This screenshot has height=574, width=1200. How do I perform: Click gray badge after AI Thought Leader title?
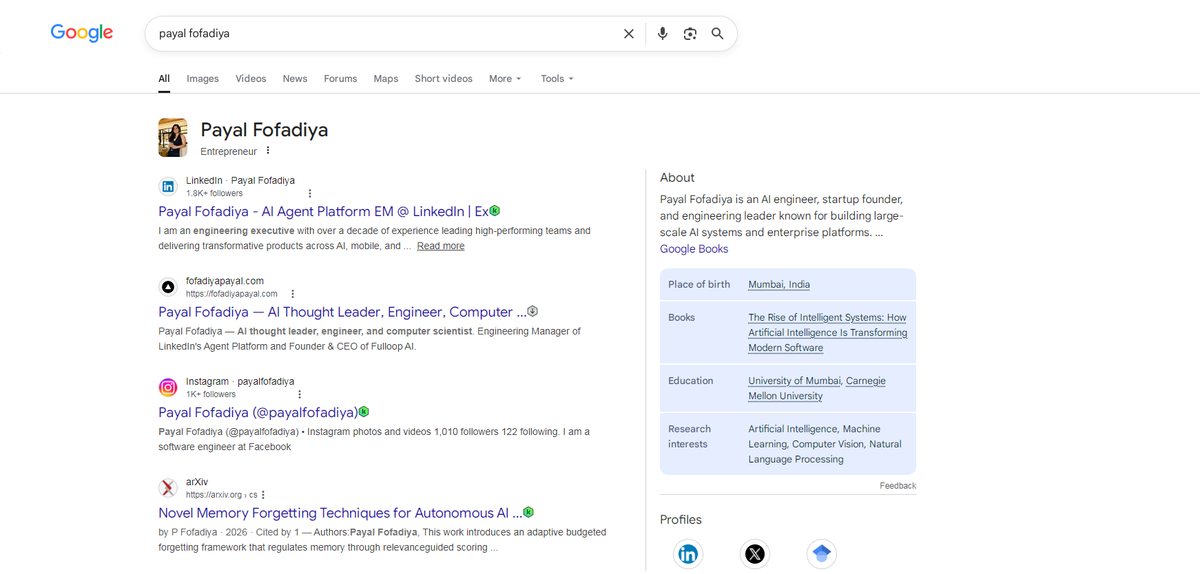tap(533, 311)
